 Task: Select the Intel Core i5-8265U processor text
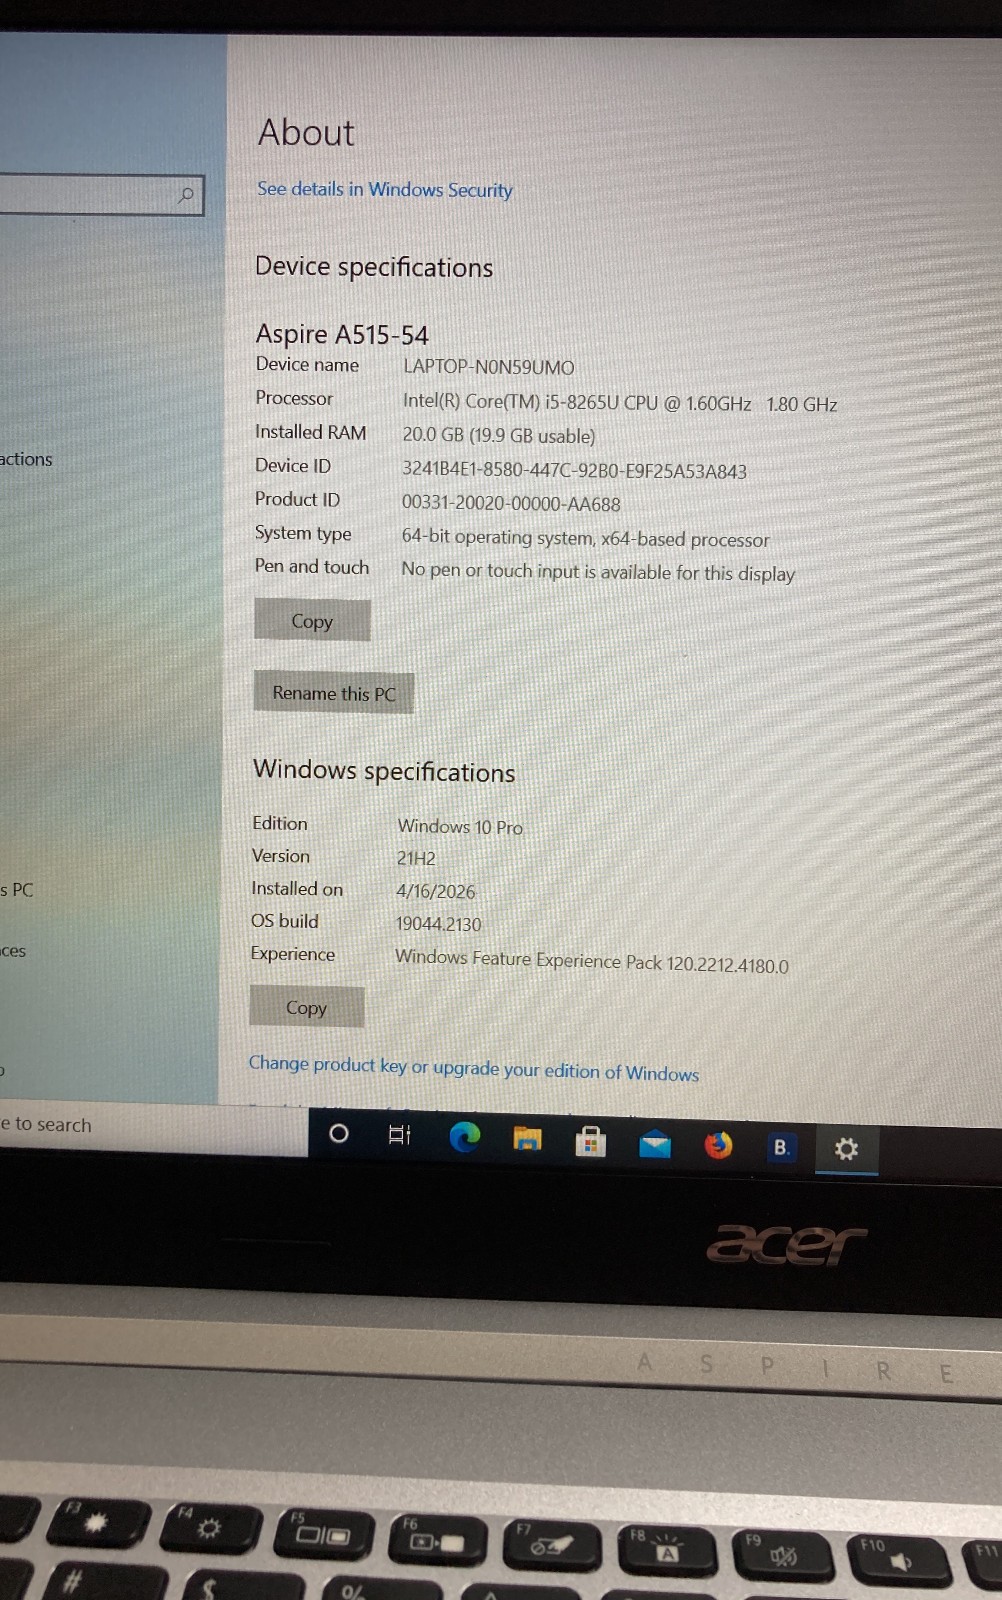pos(620,403)
